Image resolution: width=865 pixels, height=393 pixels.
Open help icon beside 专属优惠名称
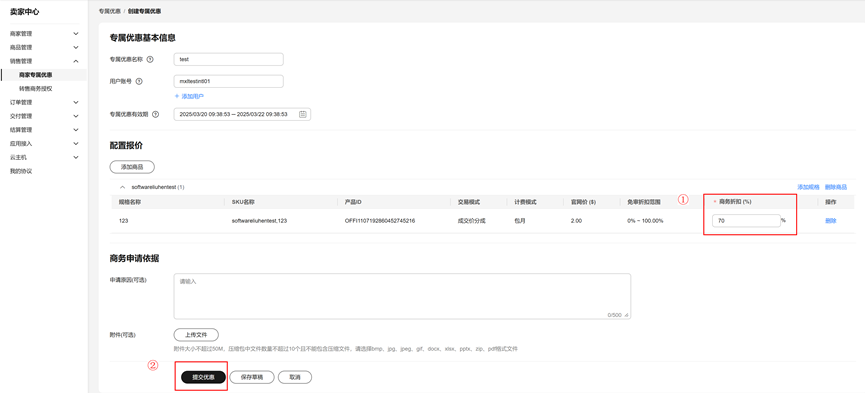coord(150,59)
